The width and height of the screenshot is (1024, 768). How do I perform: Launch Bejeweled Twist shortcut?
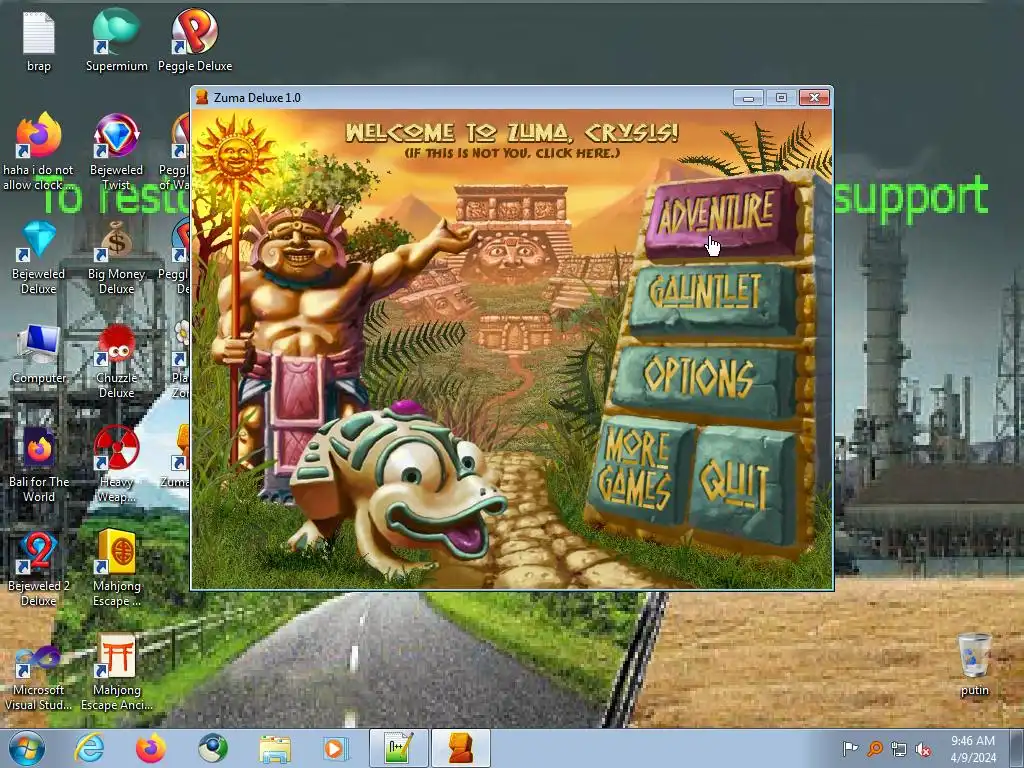pyautogui.click(x=116, y=152)
